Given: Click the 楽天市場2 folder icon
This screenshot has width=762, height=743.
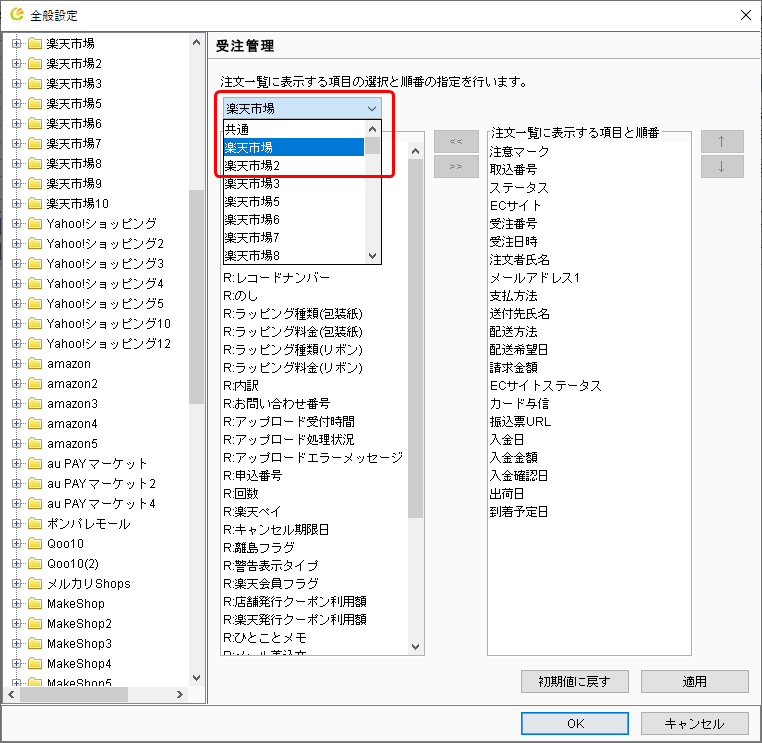Looking at the screenshot, I should 35,64.
